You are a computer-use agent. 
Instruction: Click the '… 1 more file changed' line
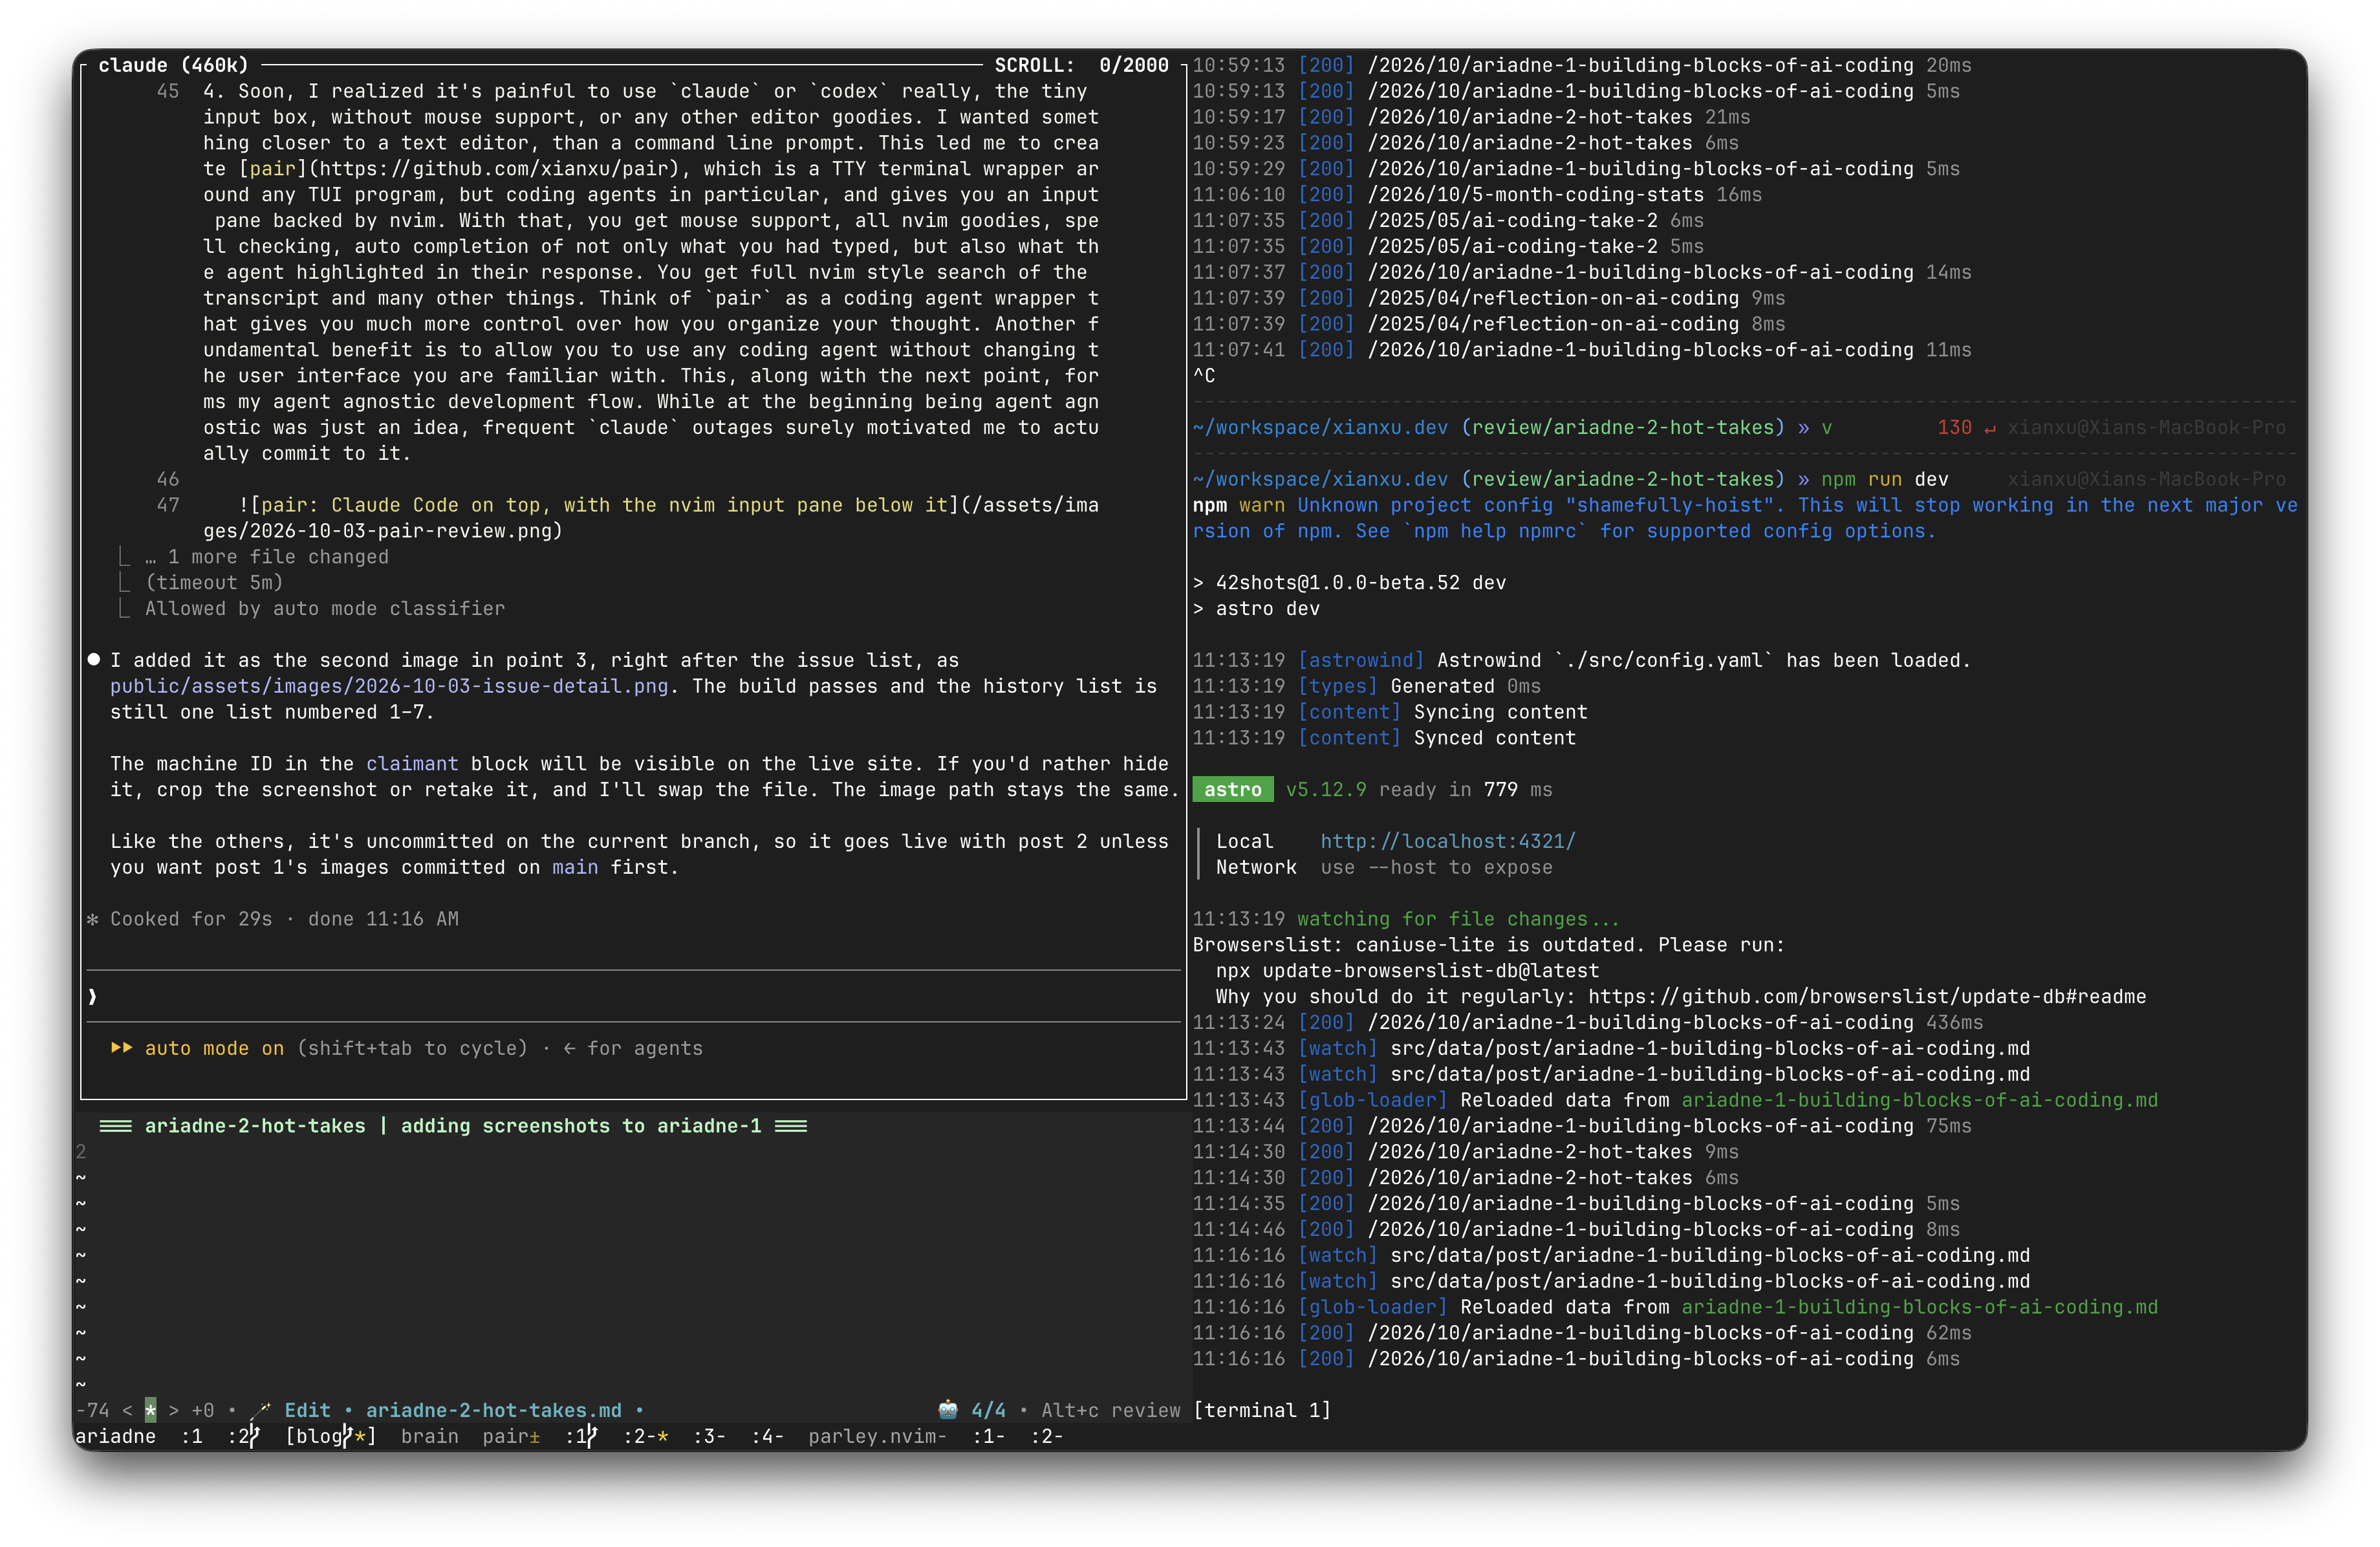(266, 557)
